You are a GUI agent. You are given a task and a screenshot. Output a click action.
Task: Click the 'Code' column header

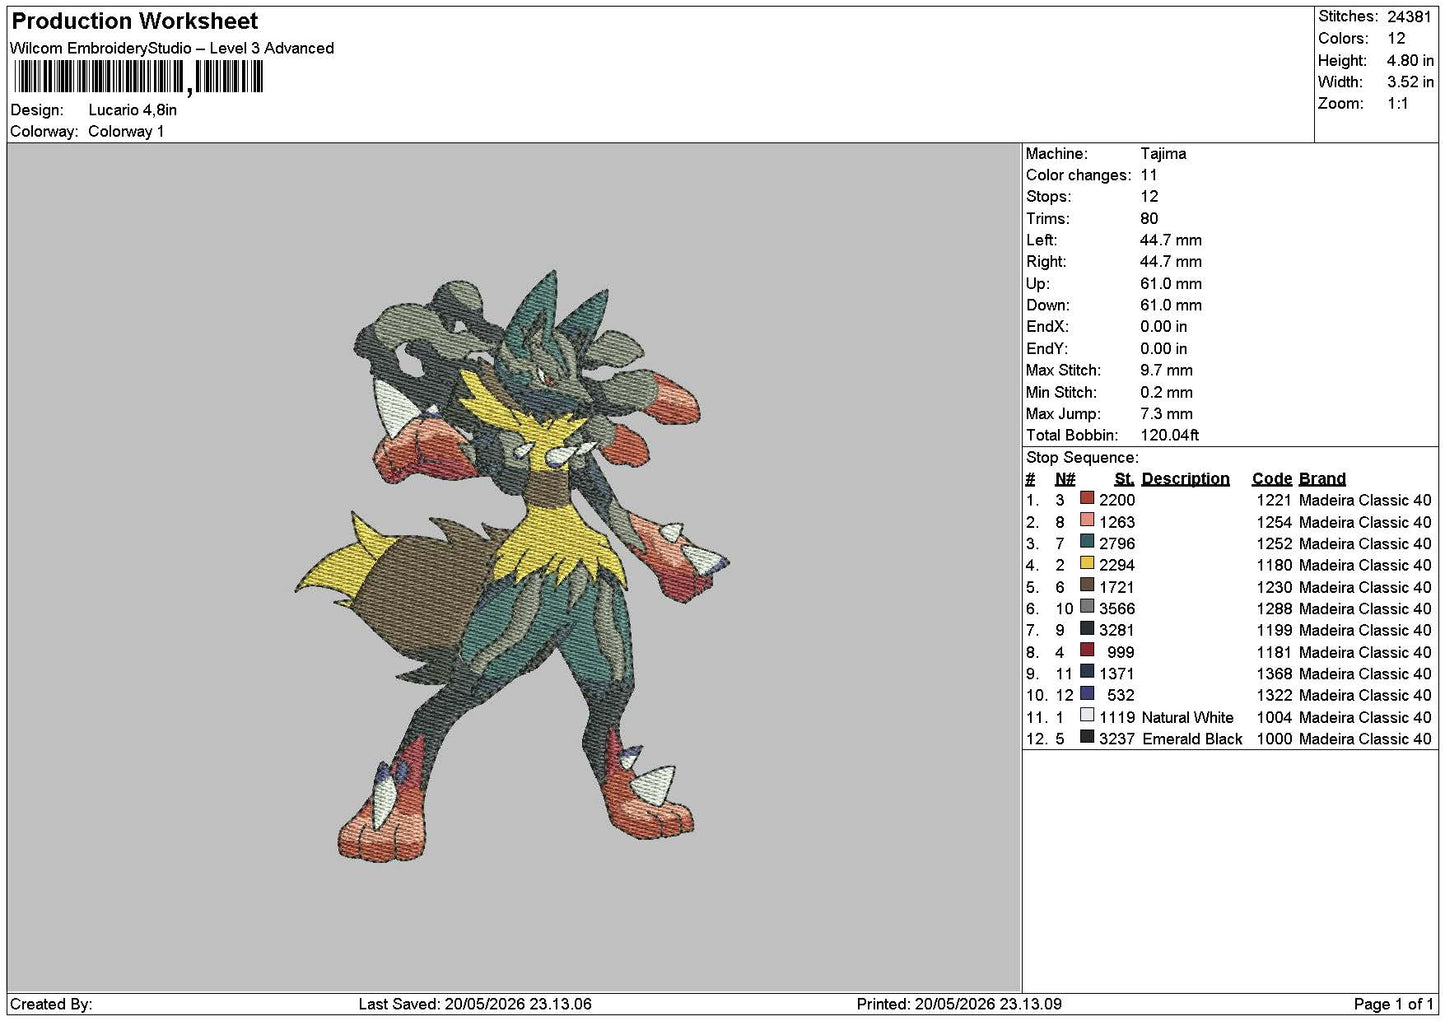1271,478
